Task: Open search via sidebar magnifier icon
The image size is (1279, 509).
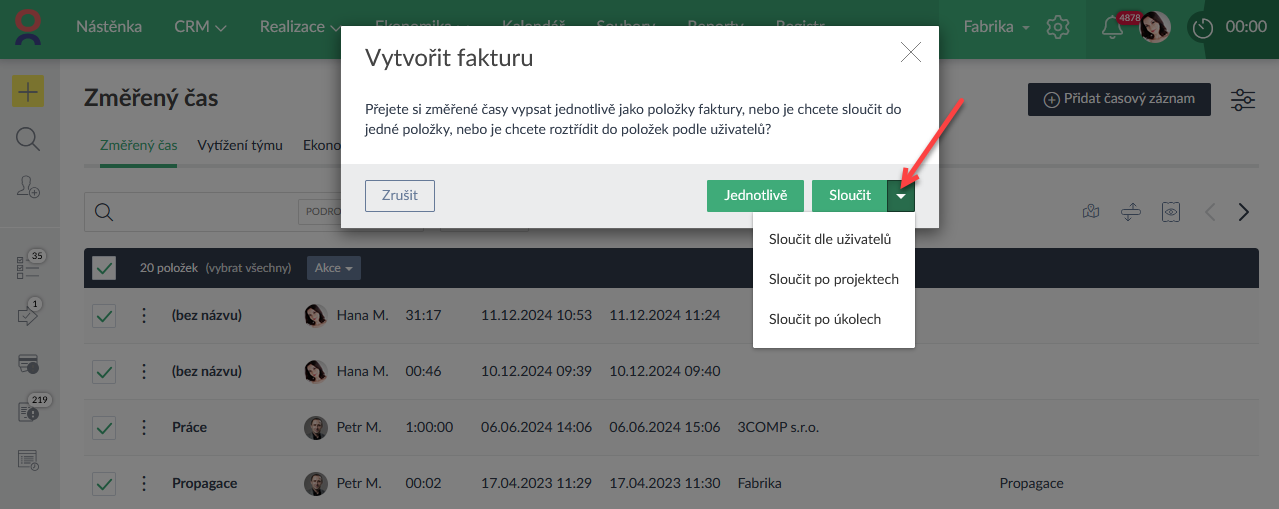Action: (28, 139)
